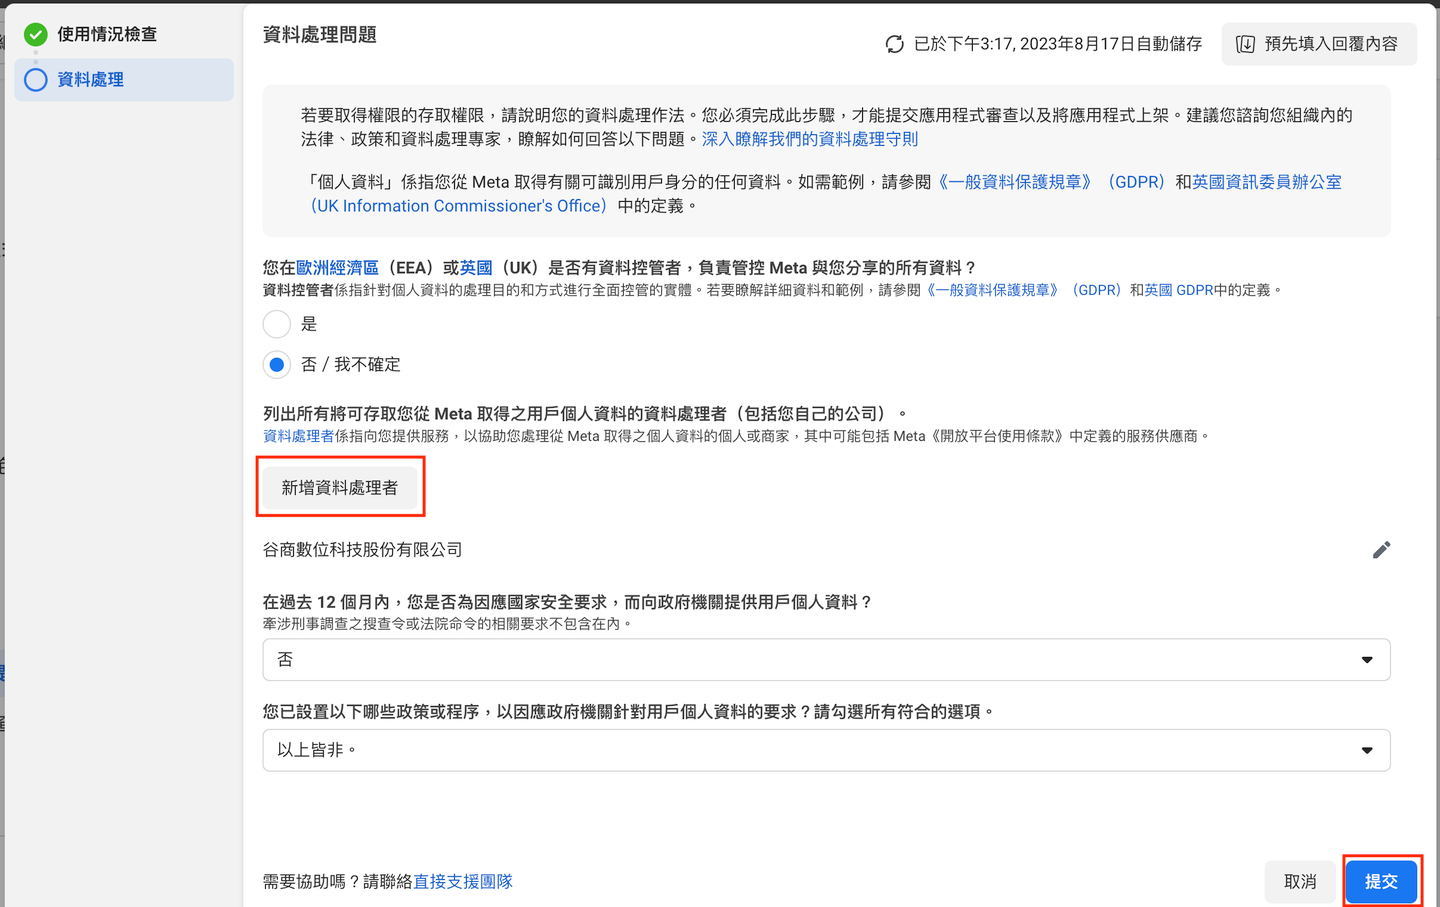
Task: Click the 新增資料處理者 button
Action: 340,487
